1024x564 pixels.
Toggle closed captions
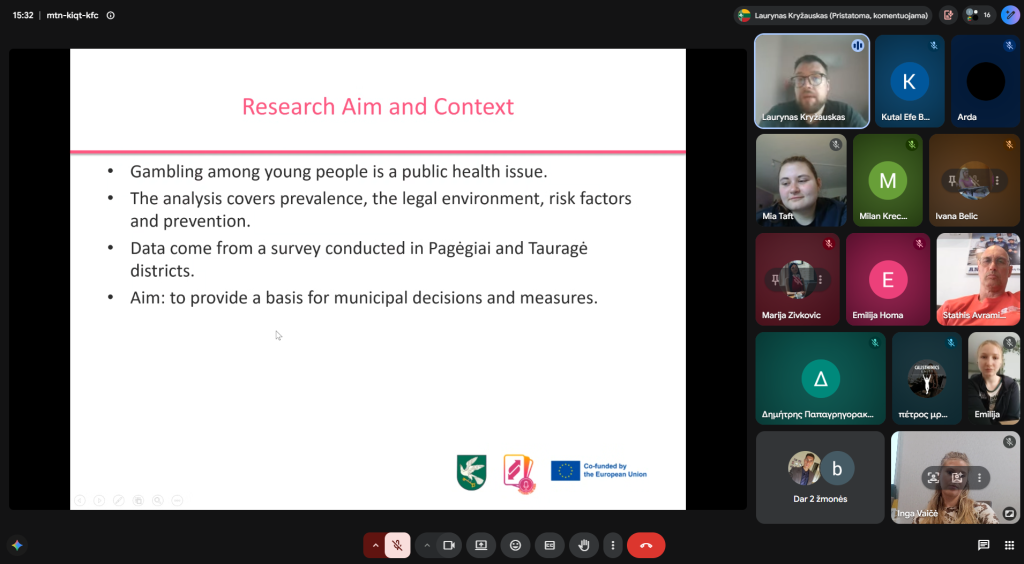[550, 545]
